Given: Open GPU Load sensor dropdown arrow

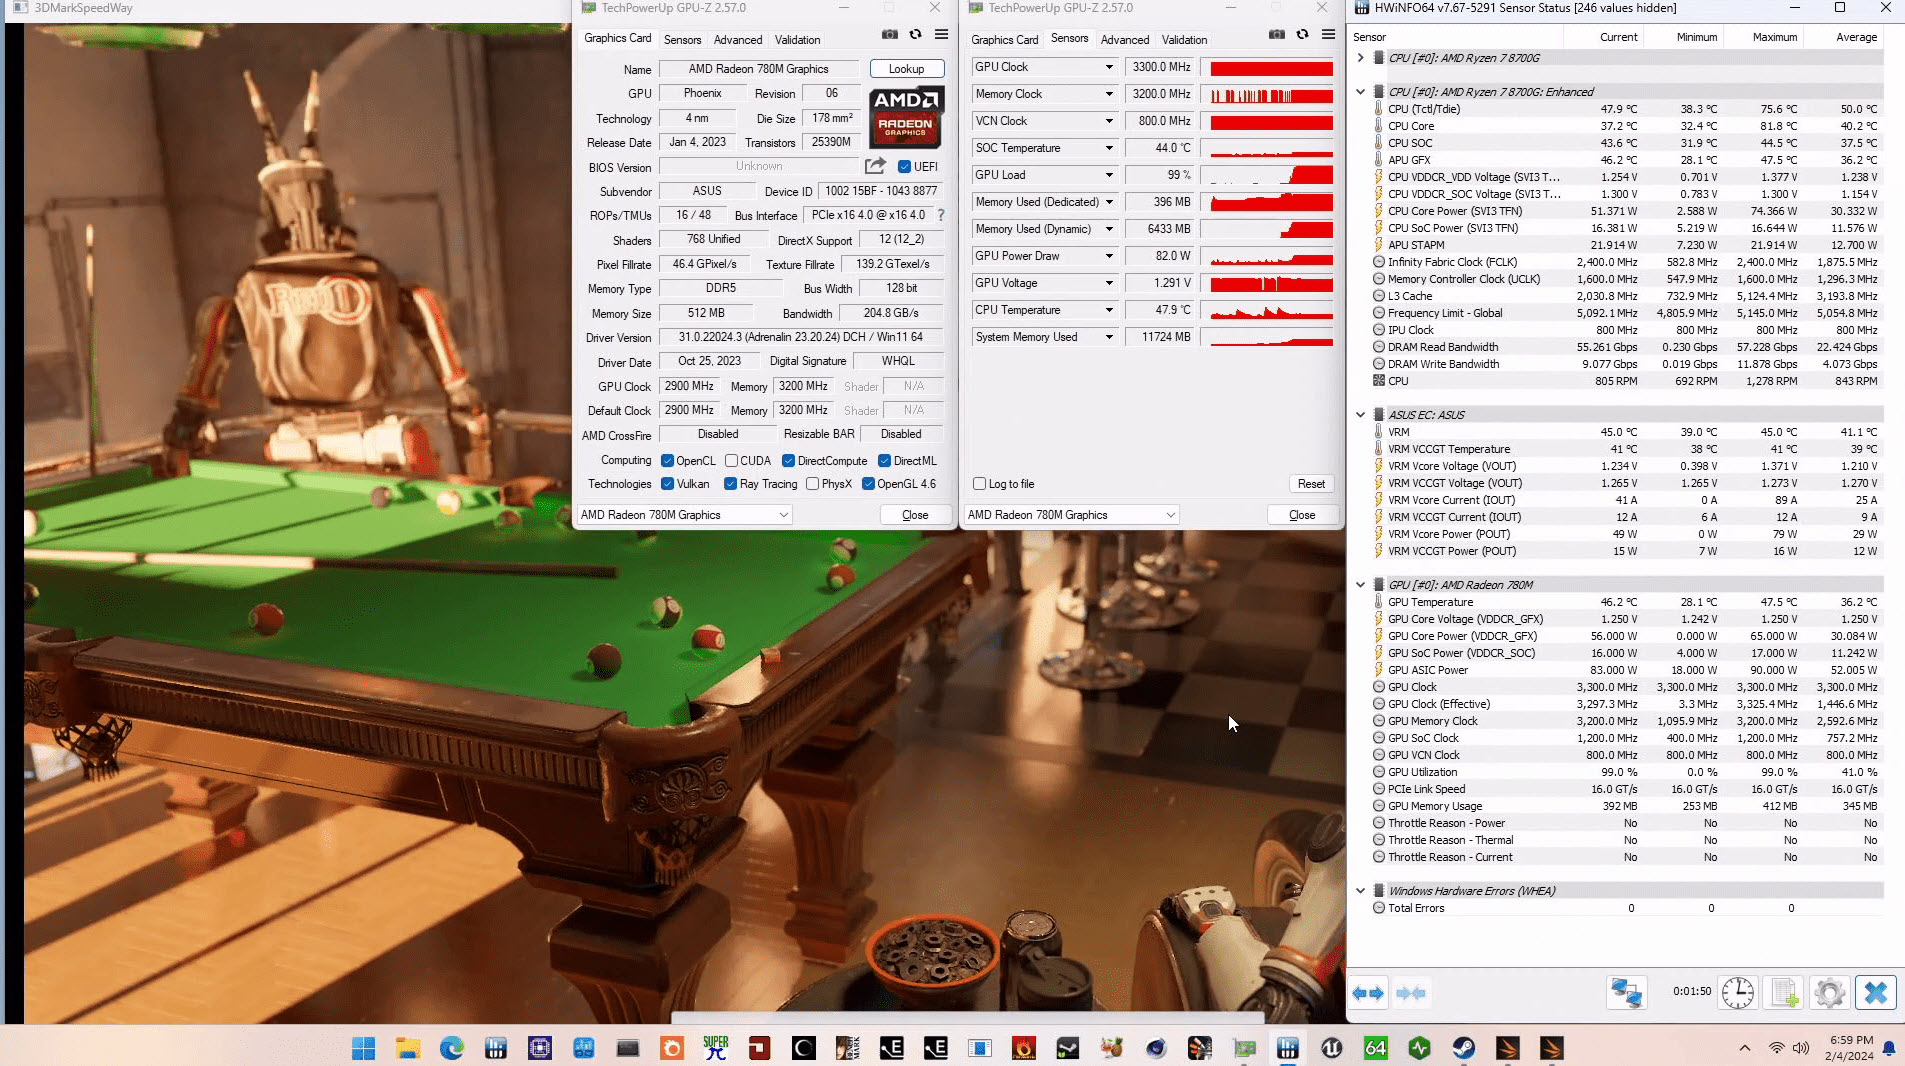Looking at the screenshot, I should click(x=1108, y=175).
